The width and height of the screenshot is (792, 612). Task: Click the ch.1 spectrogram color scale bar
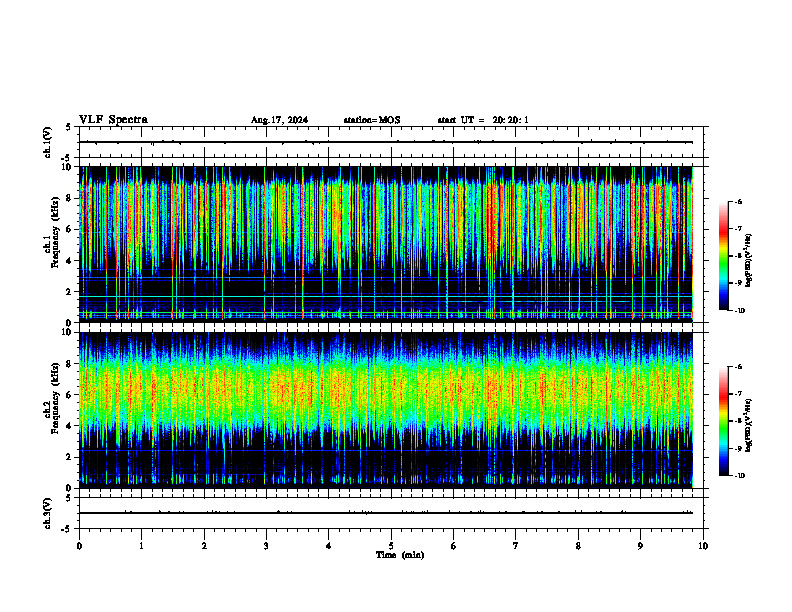coord(724,256)
